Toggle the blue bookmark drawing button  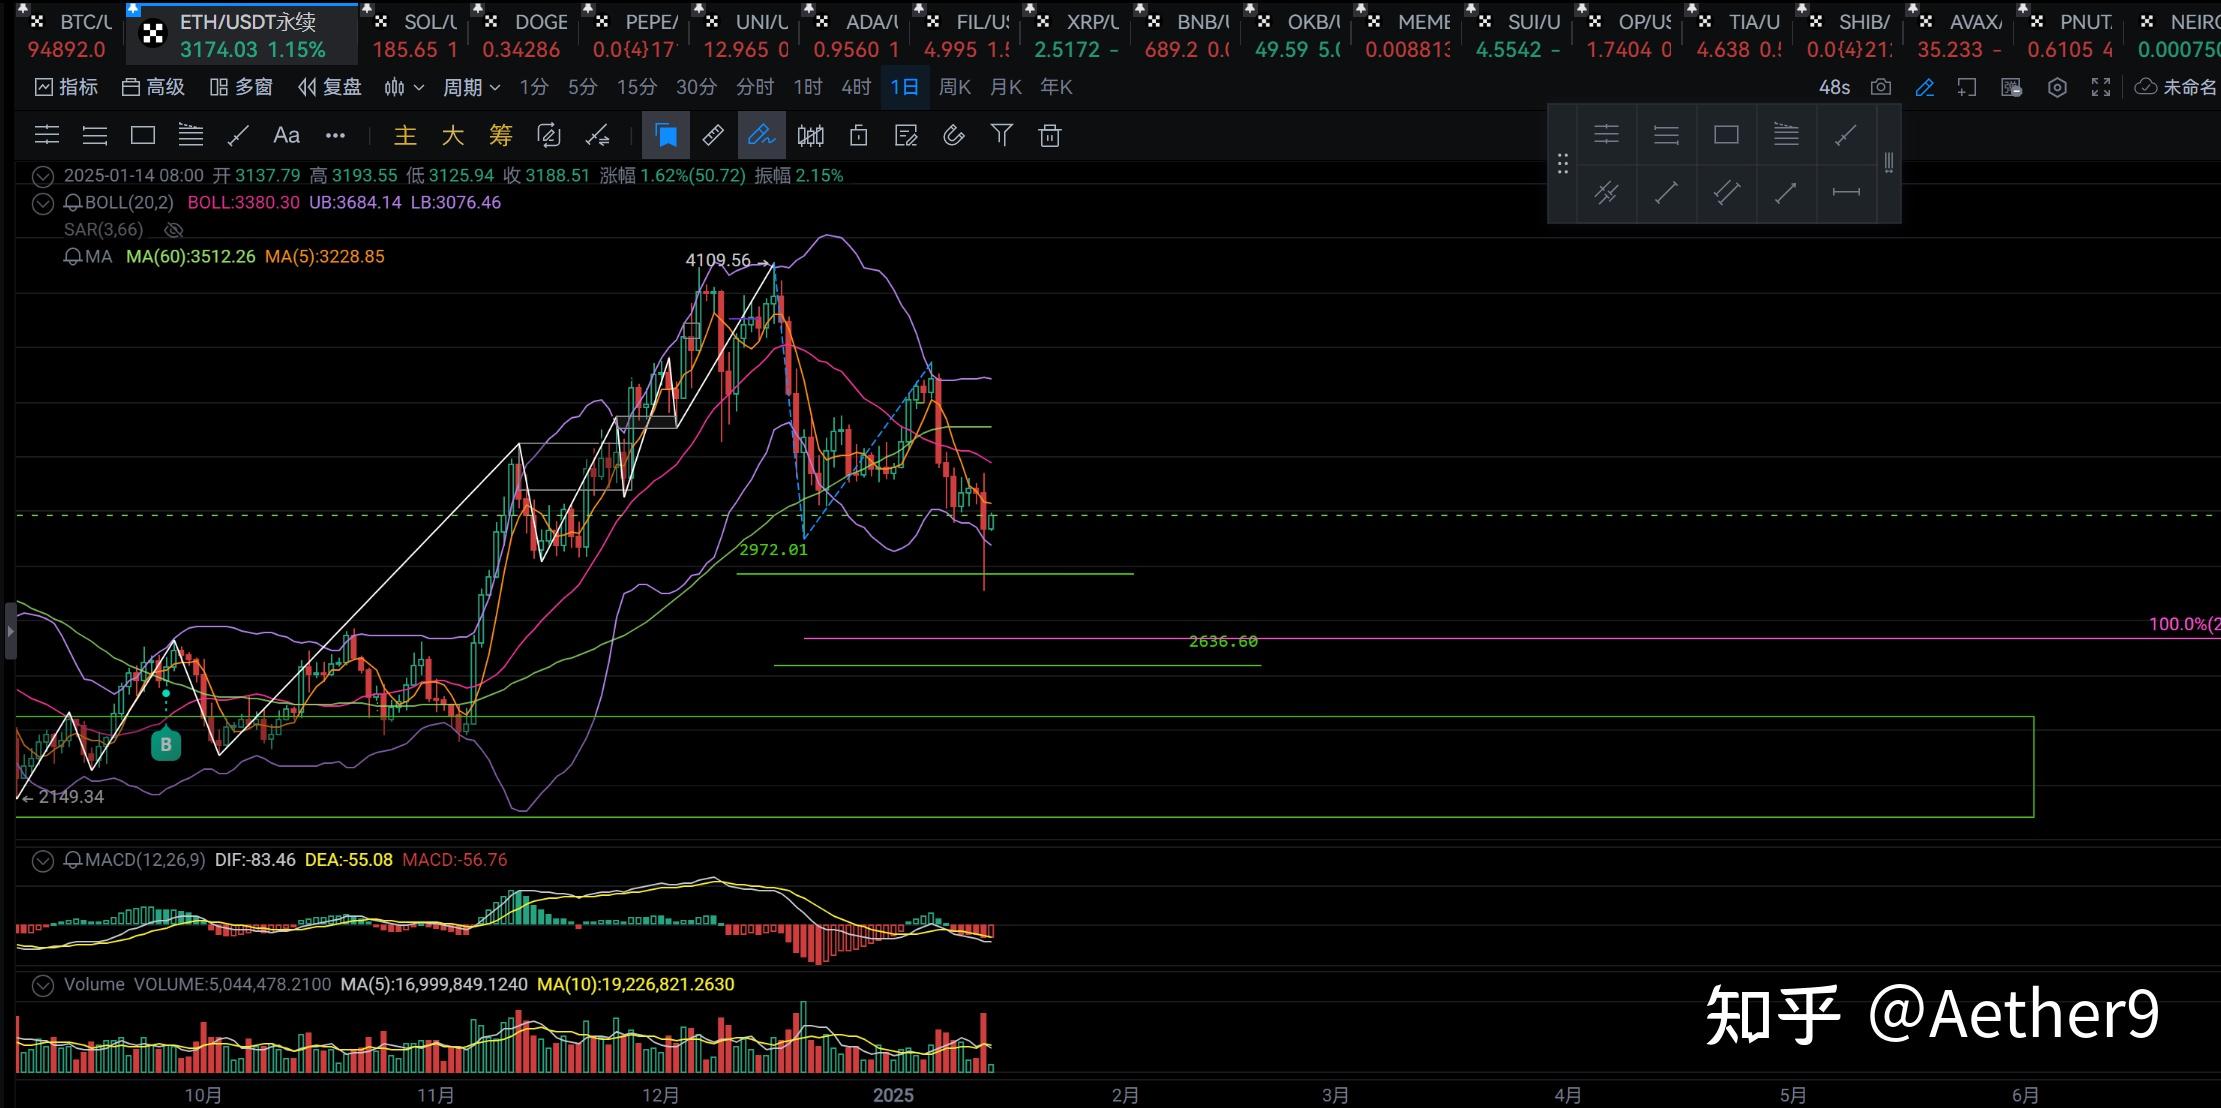click(x=665, y=135)
